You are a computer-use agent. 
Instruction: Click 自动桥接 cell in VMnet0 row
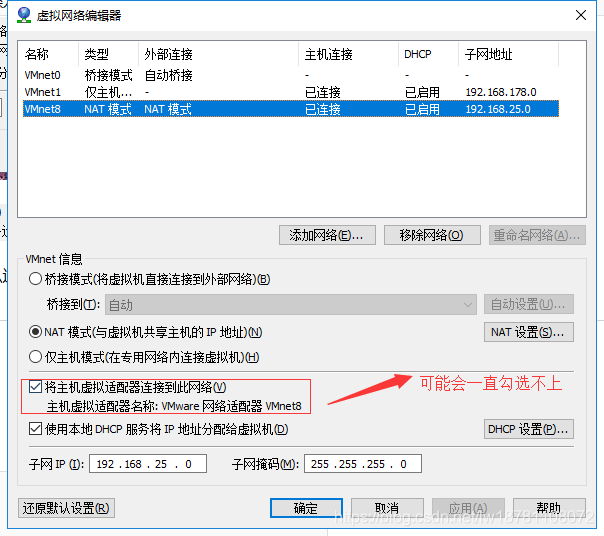168,75
